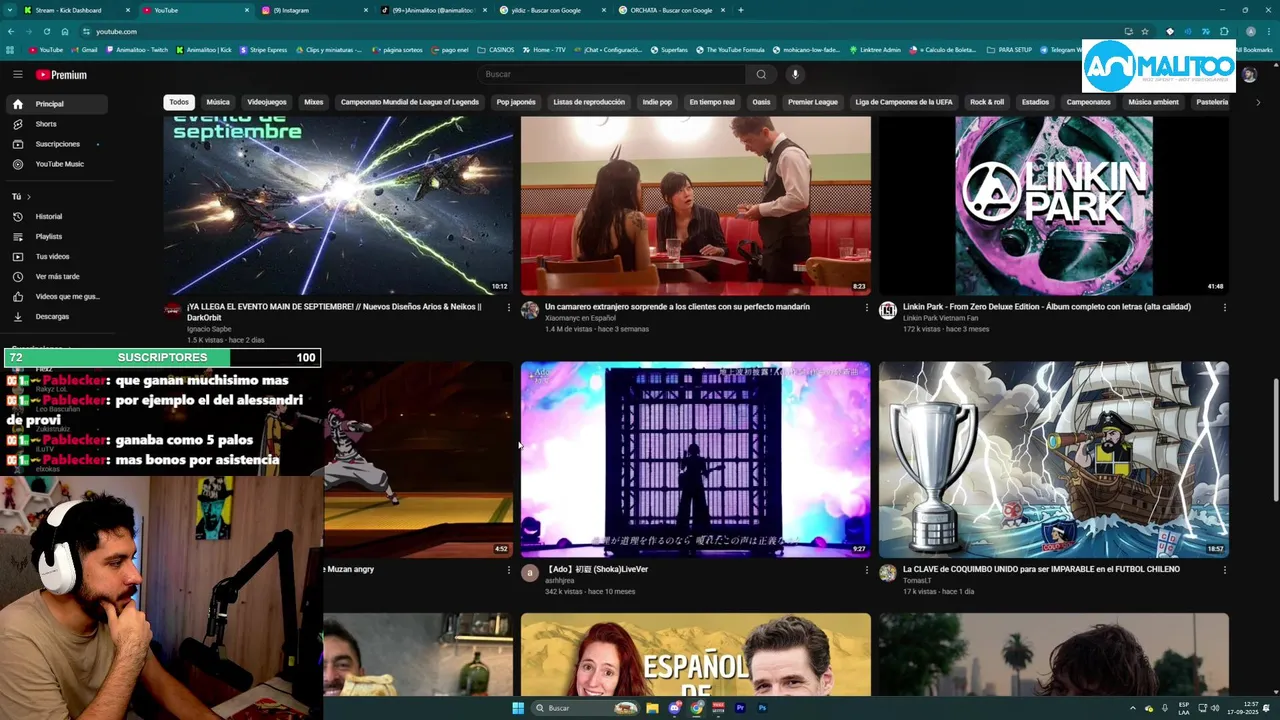
Task: Open Ver más tarde list
Action: (x=56, y=276)
